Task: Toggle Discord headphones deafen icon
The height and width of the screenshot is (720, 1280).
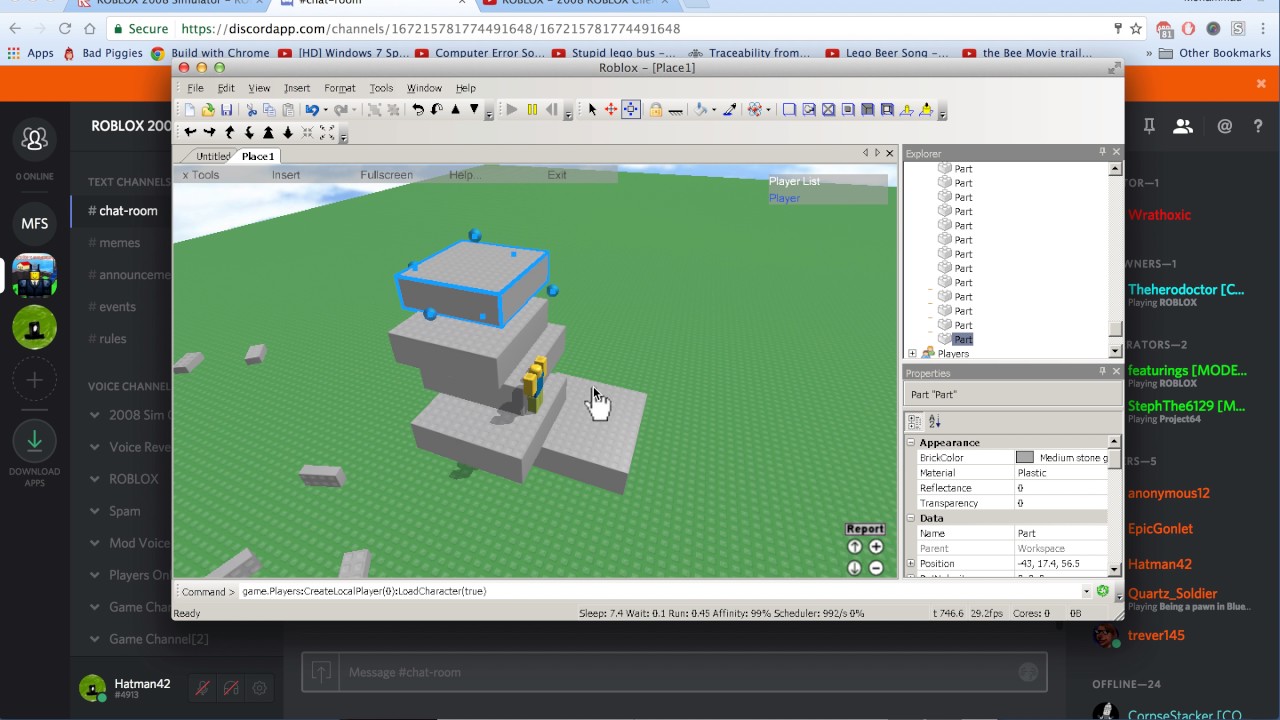Action: tap(231, 688)
